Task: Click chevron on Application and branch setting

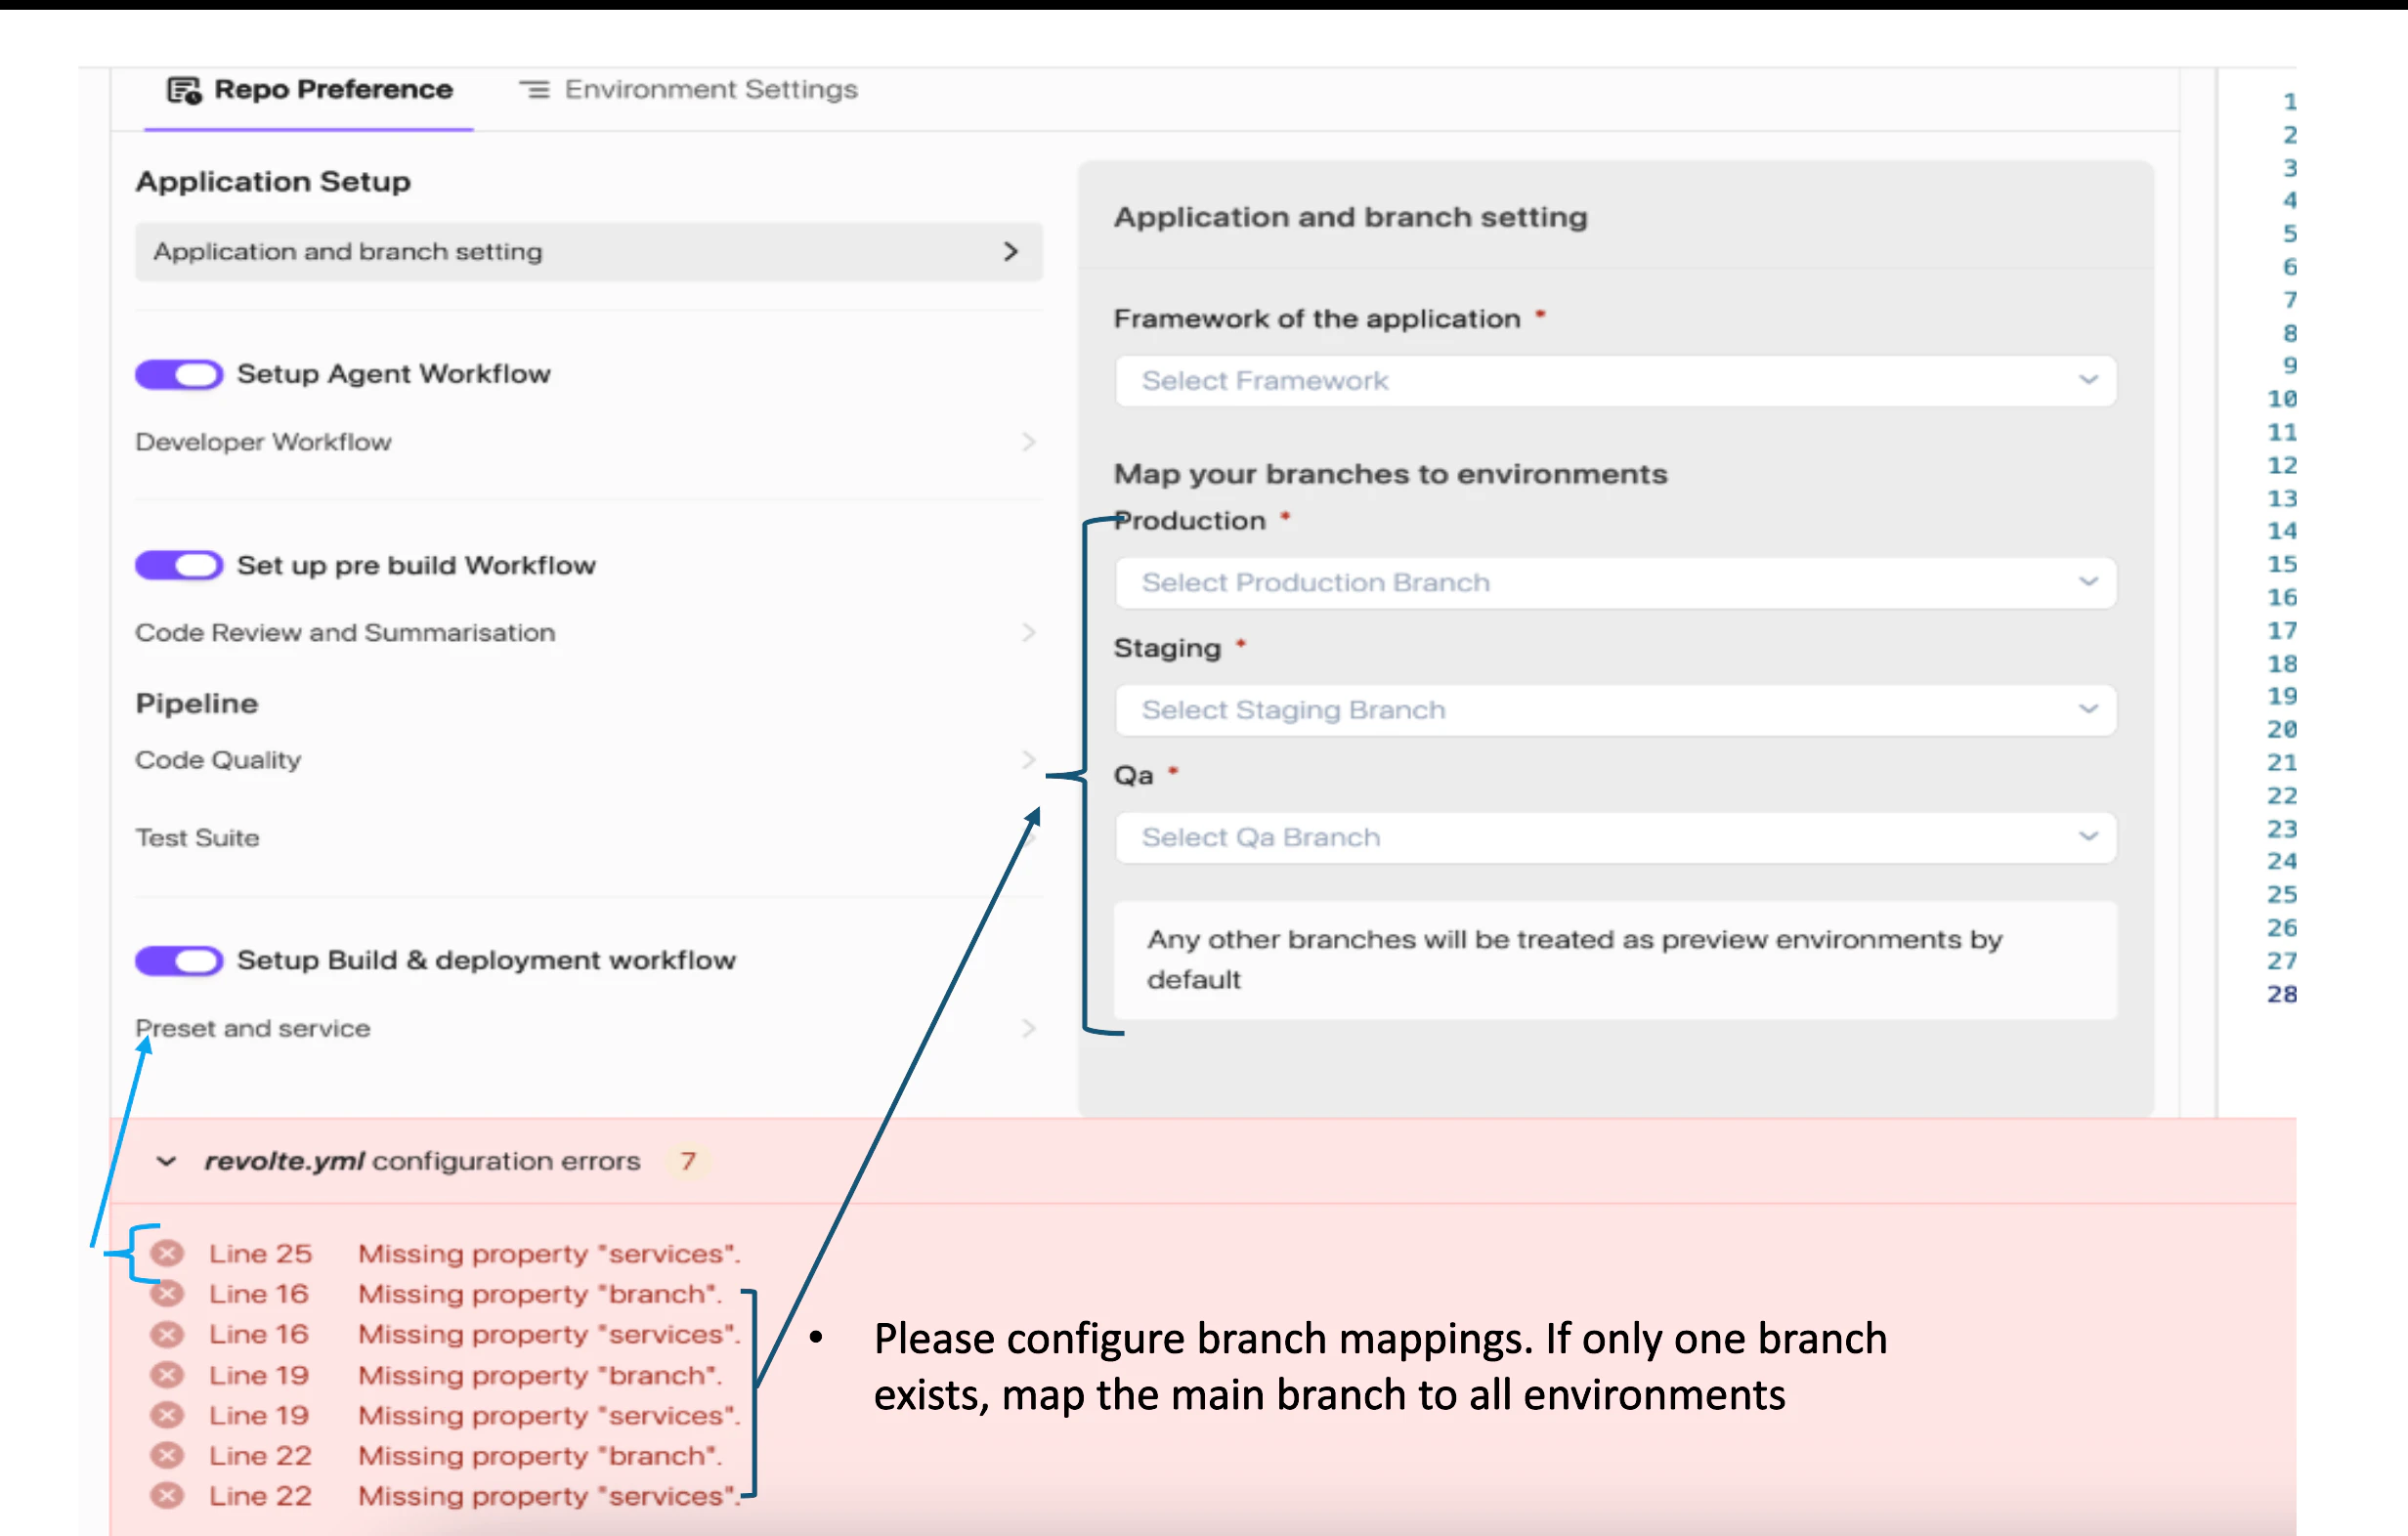Action: (1011, 251)
